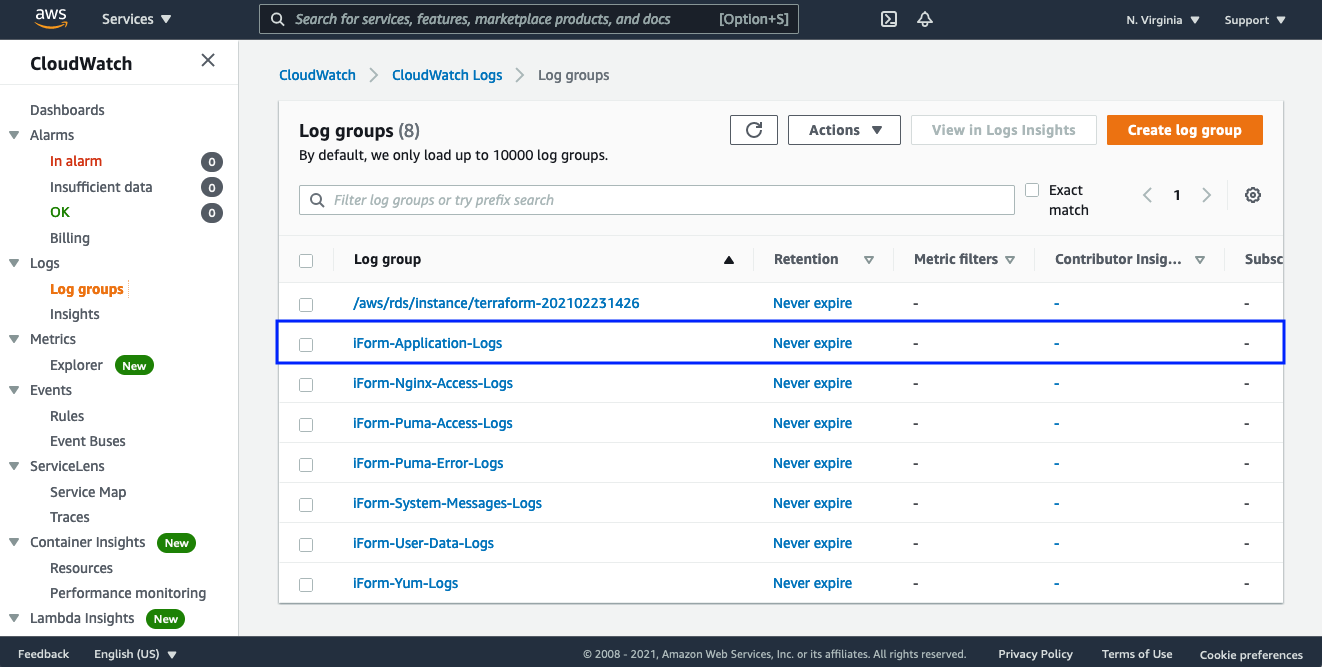The width and height of the screenshot is (1322, 667).
Task: Open the /aws/rds/instance/terraform-202102231426 log group
Action: (x=496, y=303)
